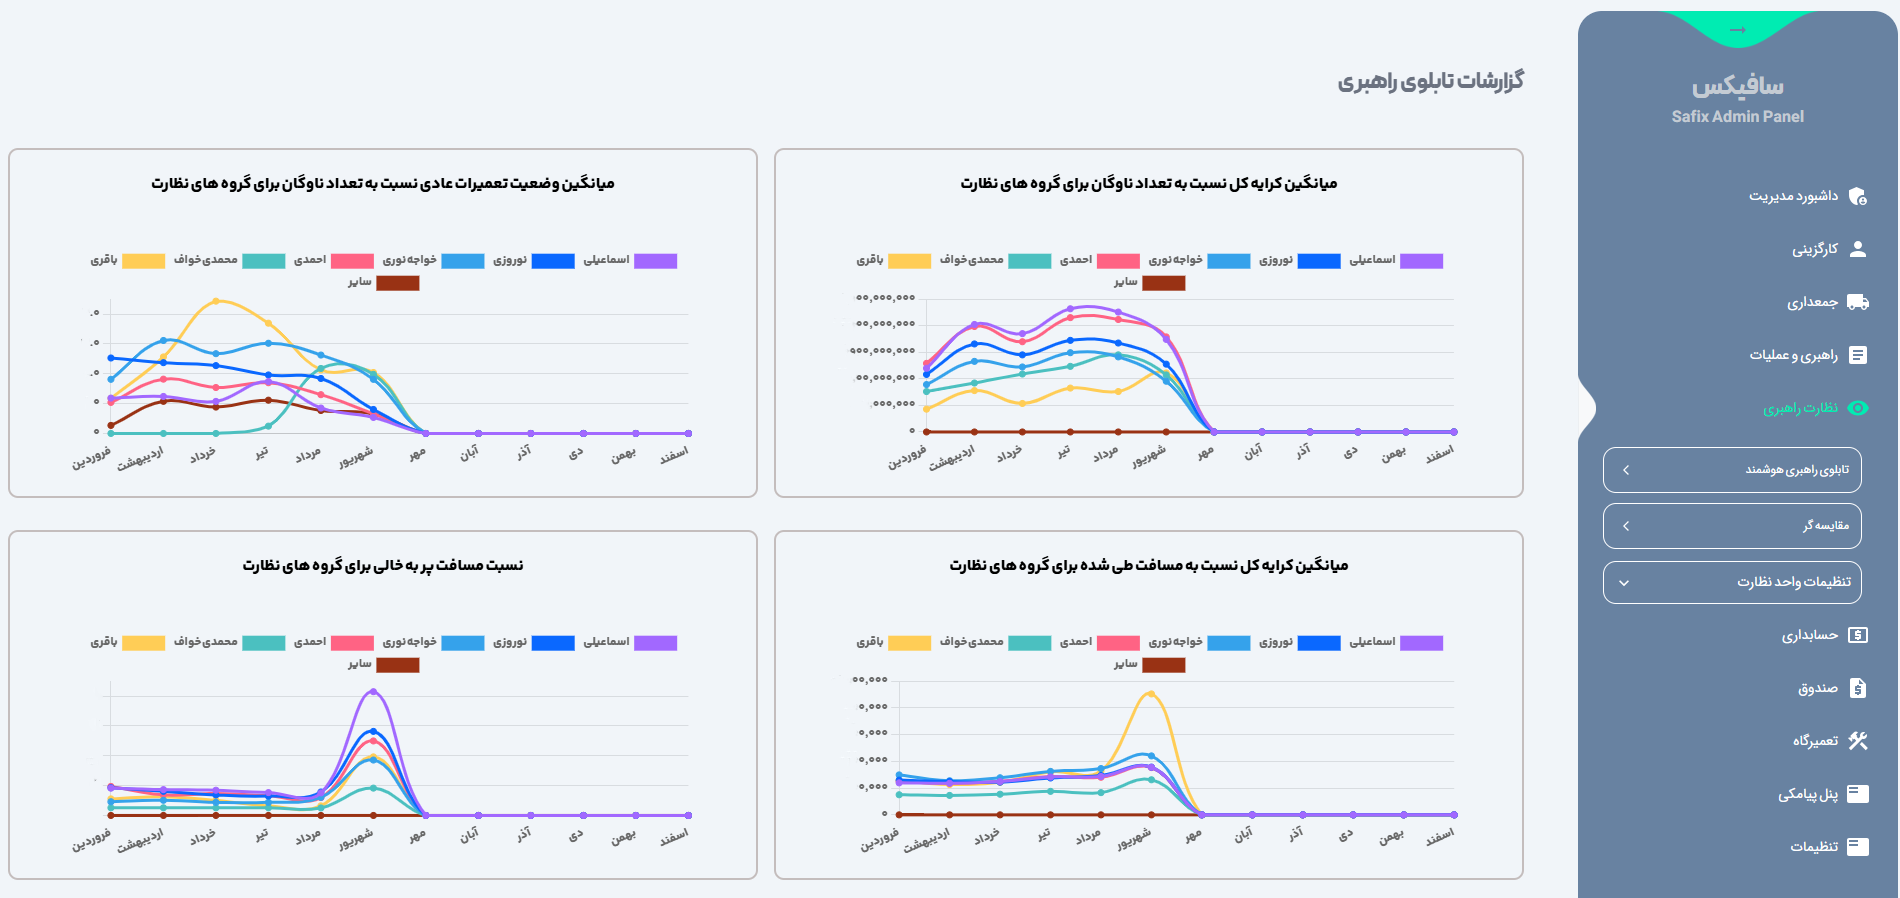Open the حسابداری money icon
The height and width of the screenshot is (898, 1900).
[1857, 635]
